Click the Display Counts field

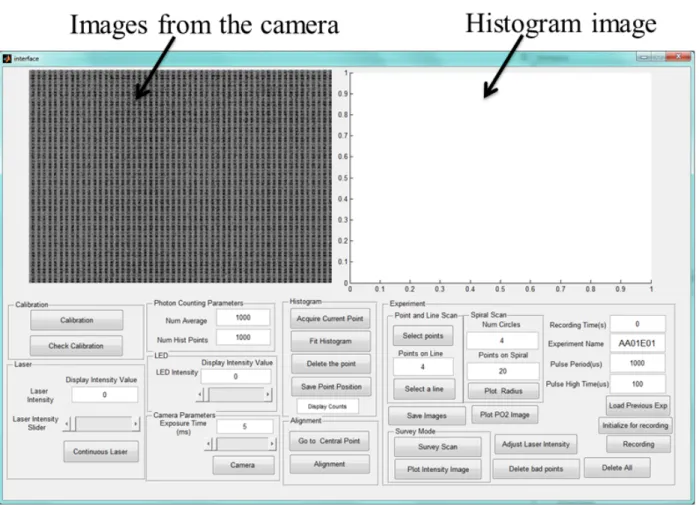click(x=328, y=406)
